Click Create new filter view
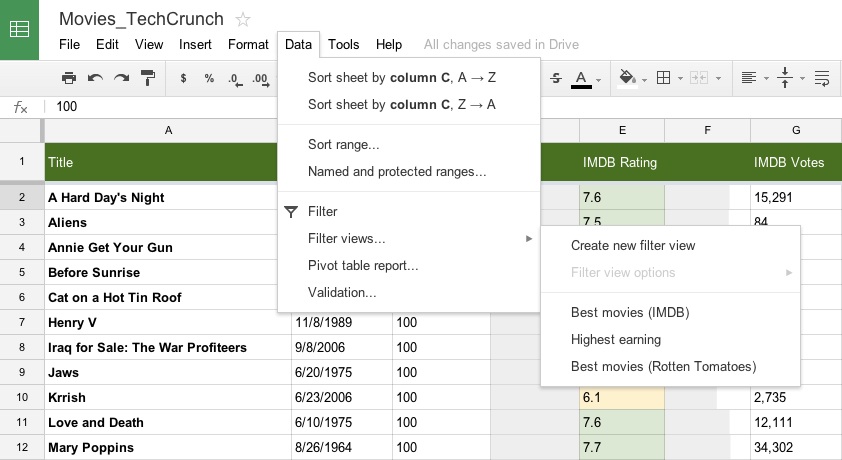The image size is (842, 460). [632, 246]
